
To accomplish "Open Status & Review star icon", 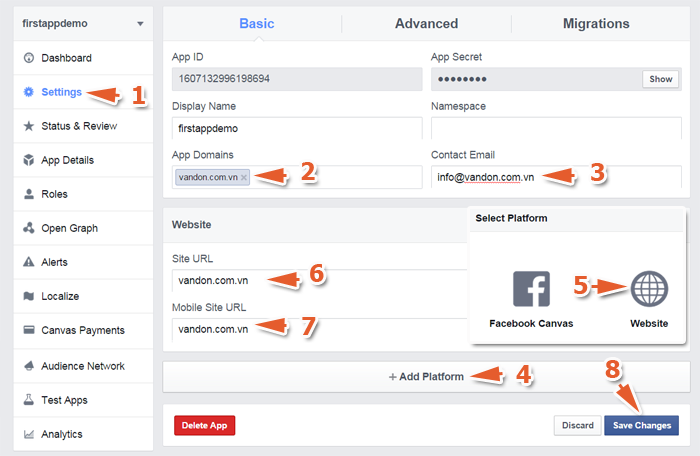I will coord(28,126).
